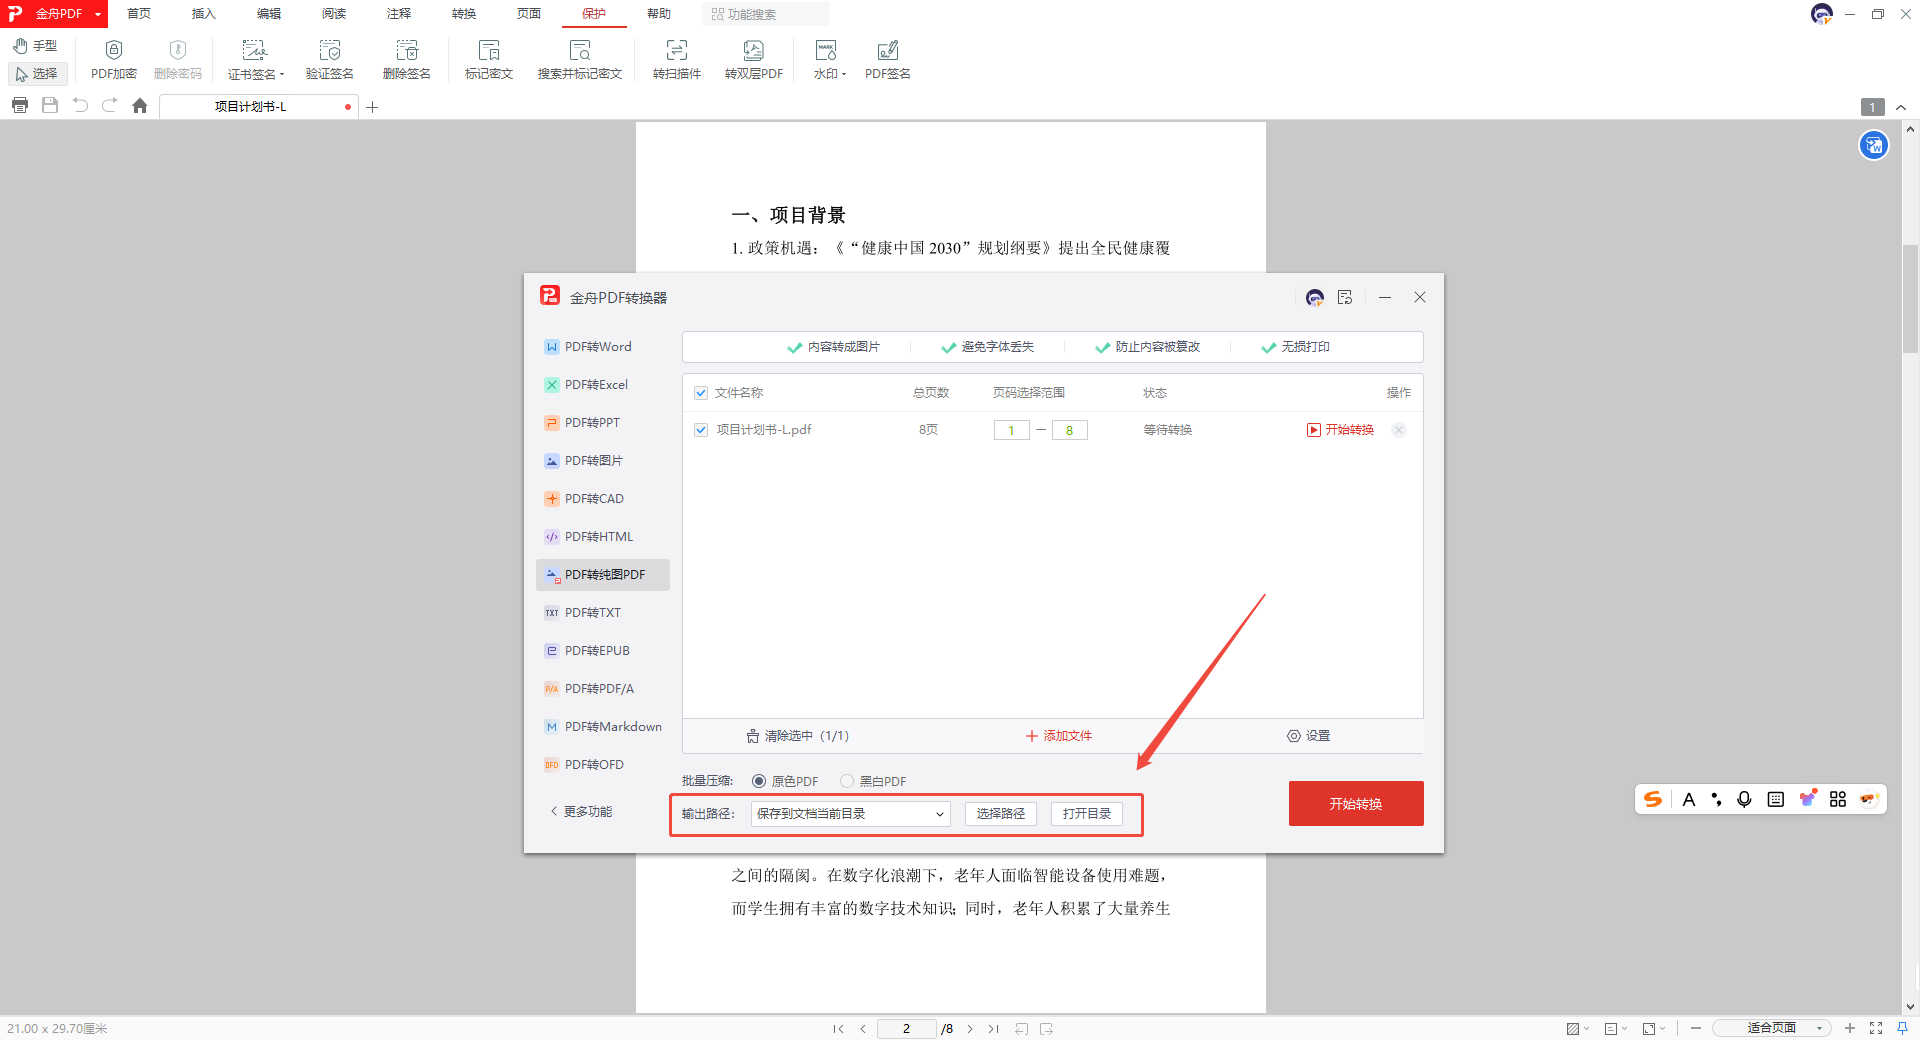Uncheck the 项目计划书-L.pdf file checkbox
Screen dimensions: 1920x1040
click(x=701, y=430)
